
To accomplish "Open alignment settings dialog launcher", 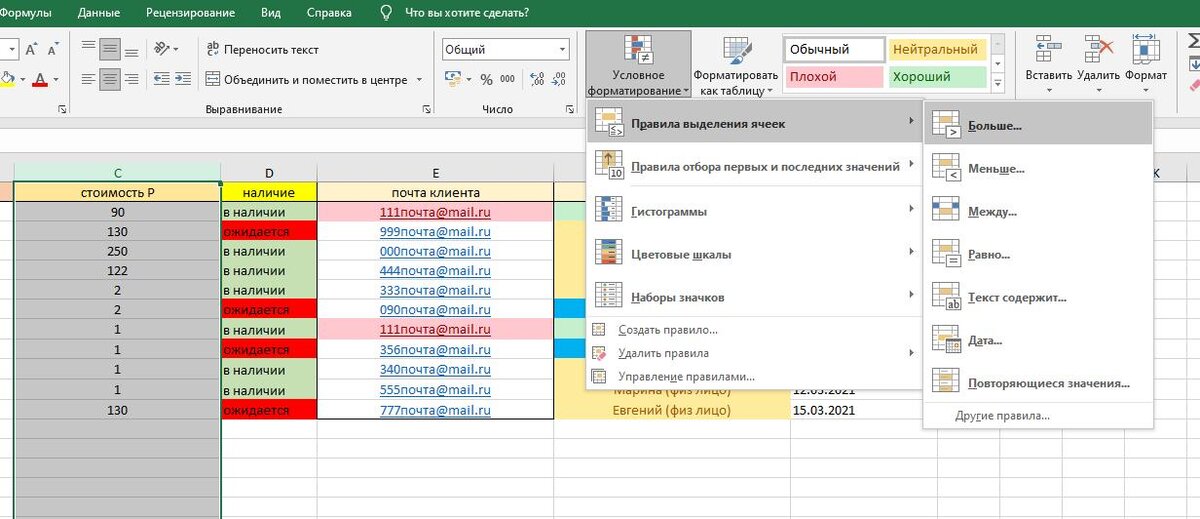I will tap(427, 109).
